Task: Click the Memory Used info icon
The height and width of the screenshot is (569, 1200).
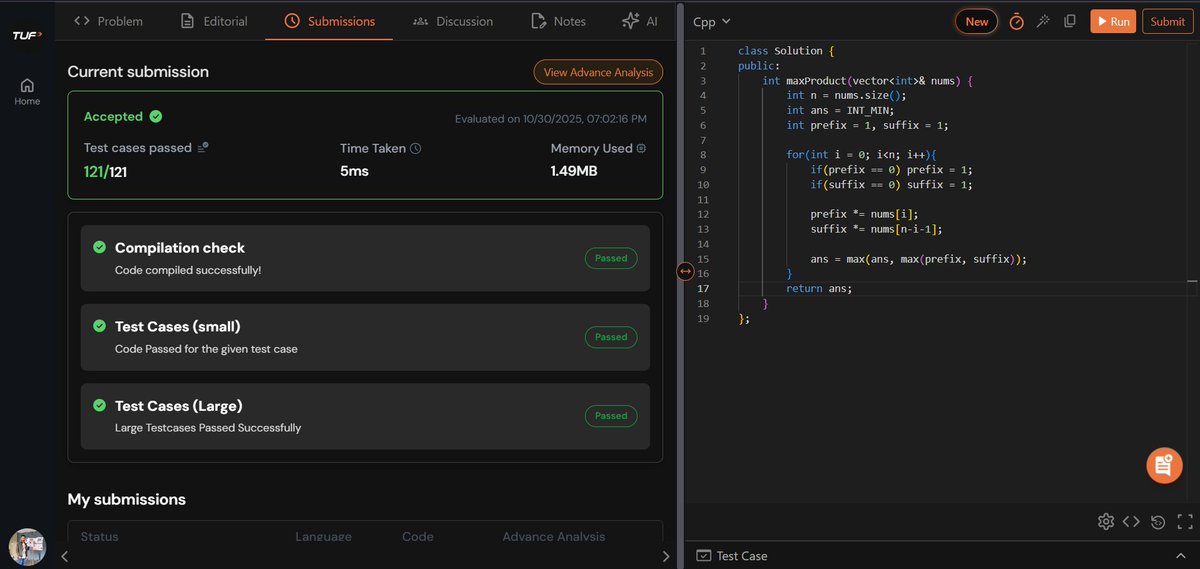Action: point(641,148)
